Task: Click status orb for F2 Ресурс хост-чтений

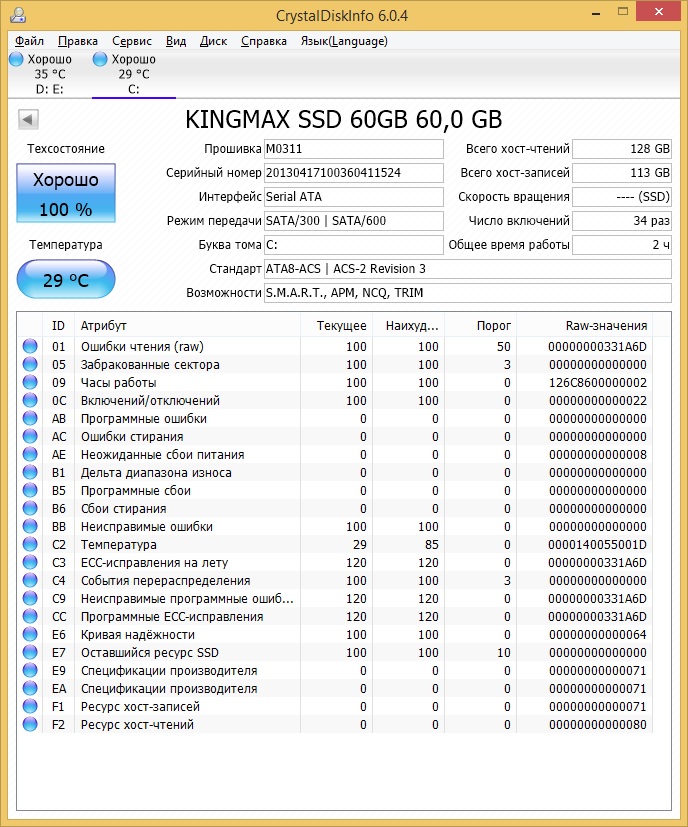Action: (30, 724)
